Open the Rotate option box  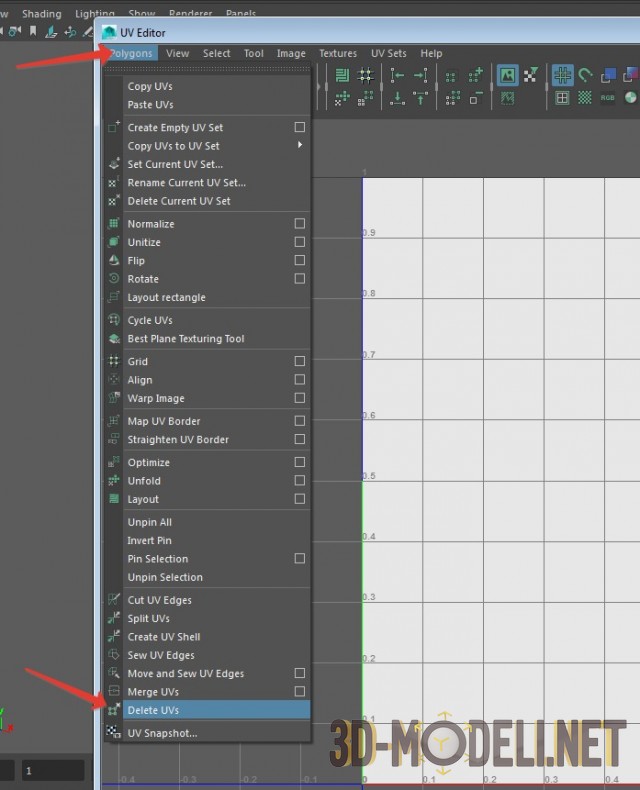tap(300, 279)
